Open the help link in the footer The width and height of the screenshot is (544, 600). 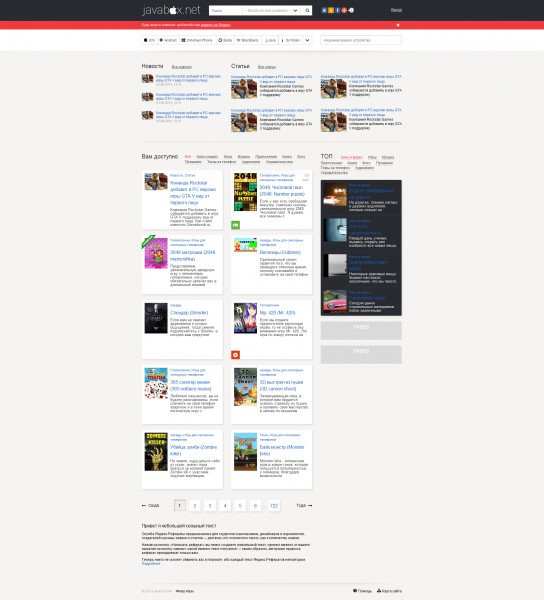[x=362, y=591]
